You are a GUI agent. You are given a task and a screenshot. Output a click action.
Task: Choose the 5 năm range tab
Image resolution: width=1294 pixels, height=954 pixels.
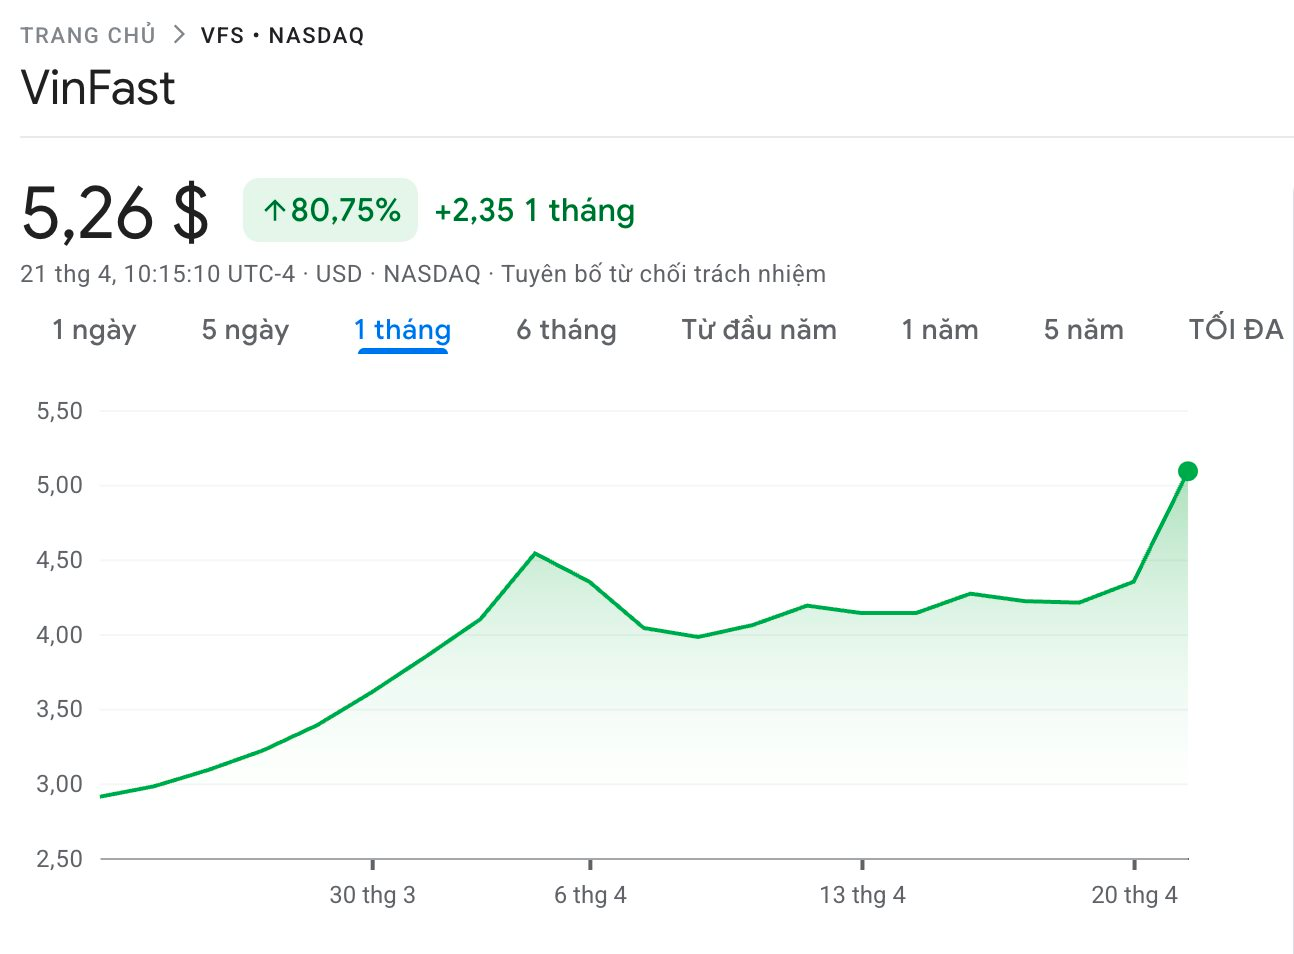click(x=1083, y=330)
